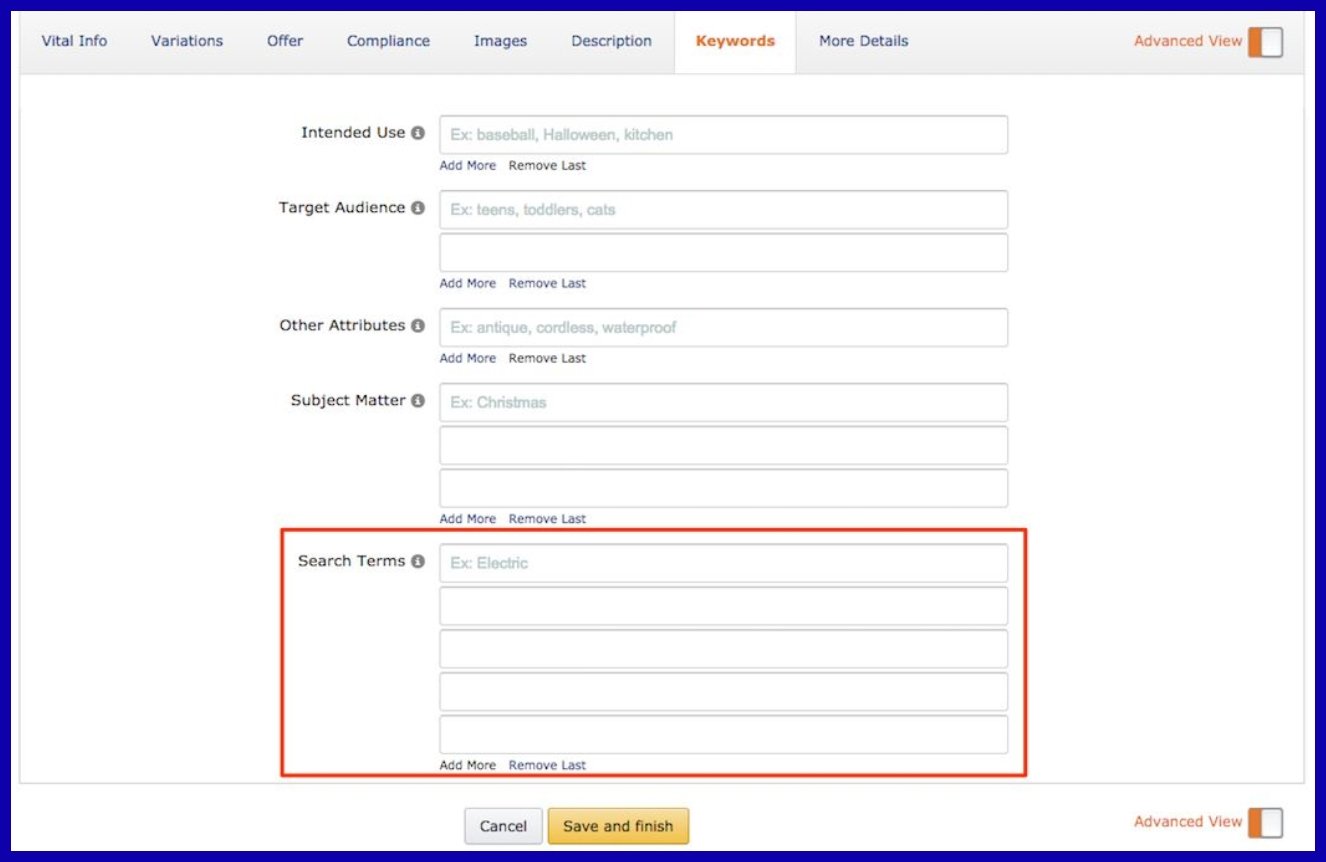Viewport: 1326px width, 862px height.
Task: Click info icon beside Target Audience
Action: pos(418,208)
